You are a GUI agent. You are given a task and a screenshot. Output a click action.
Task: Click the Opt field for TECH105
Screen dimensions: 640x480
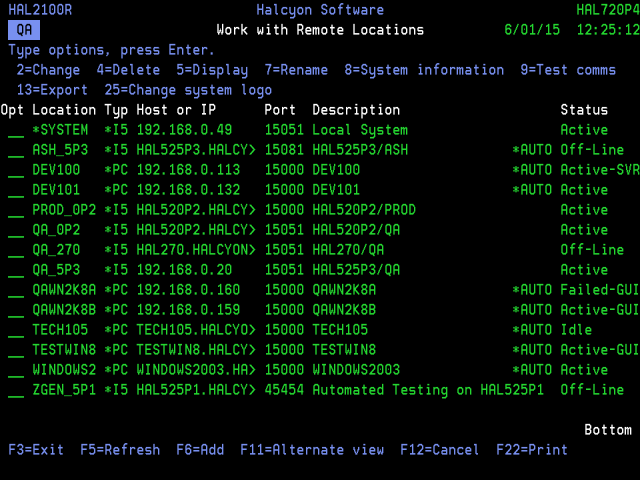point(16,330)
